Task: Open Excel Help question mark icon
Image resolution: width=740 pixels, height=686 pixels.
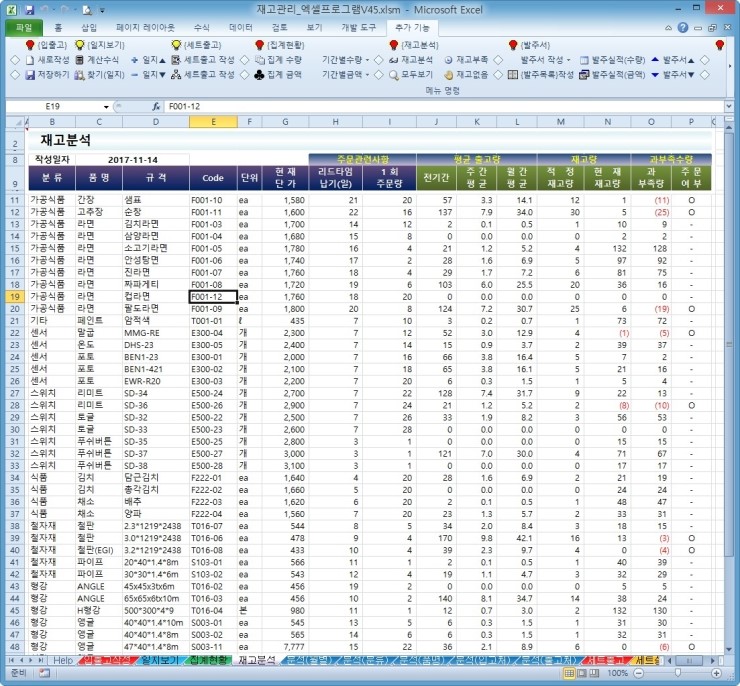Action: coord(683,28)
